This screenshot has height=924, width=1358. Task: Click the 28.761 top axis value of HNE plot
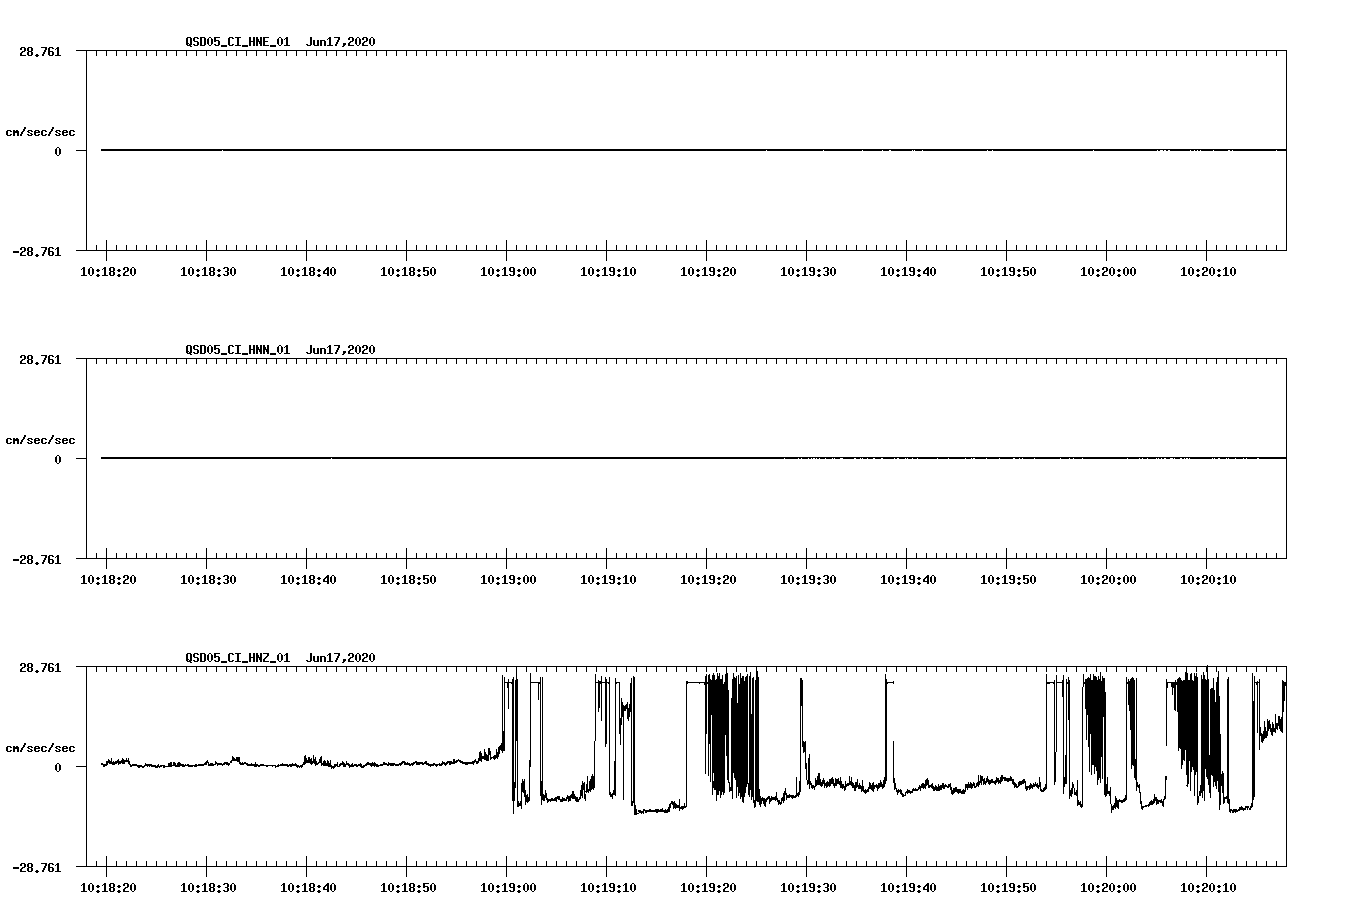pyautogui.click(x=40, y=51)
